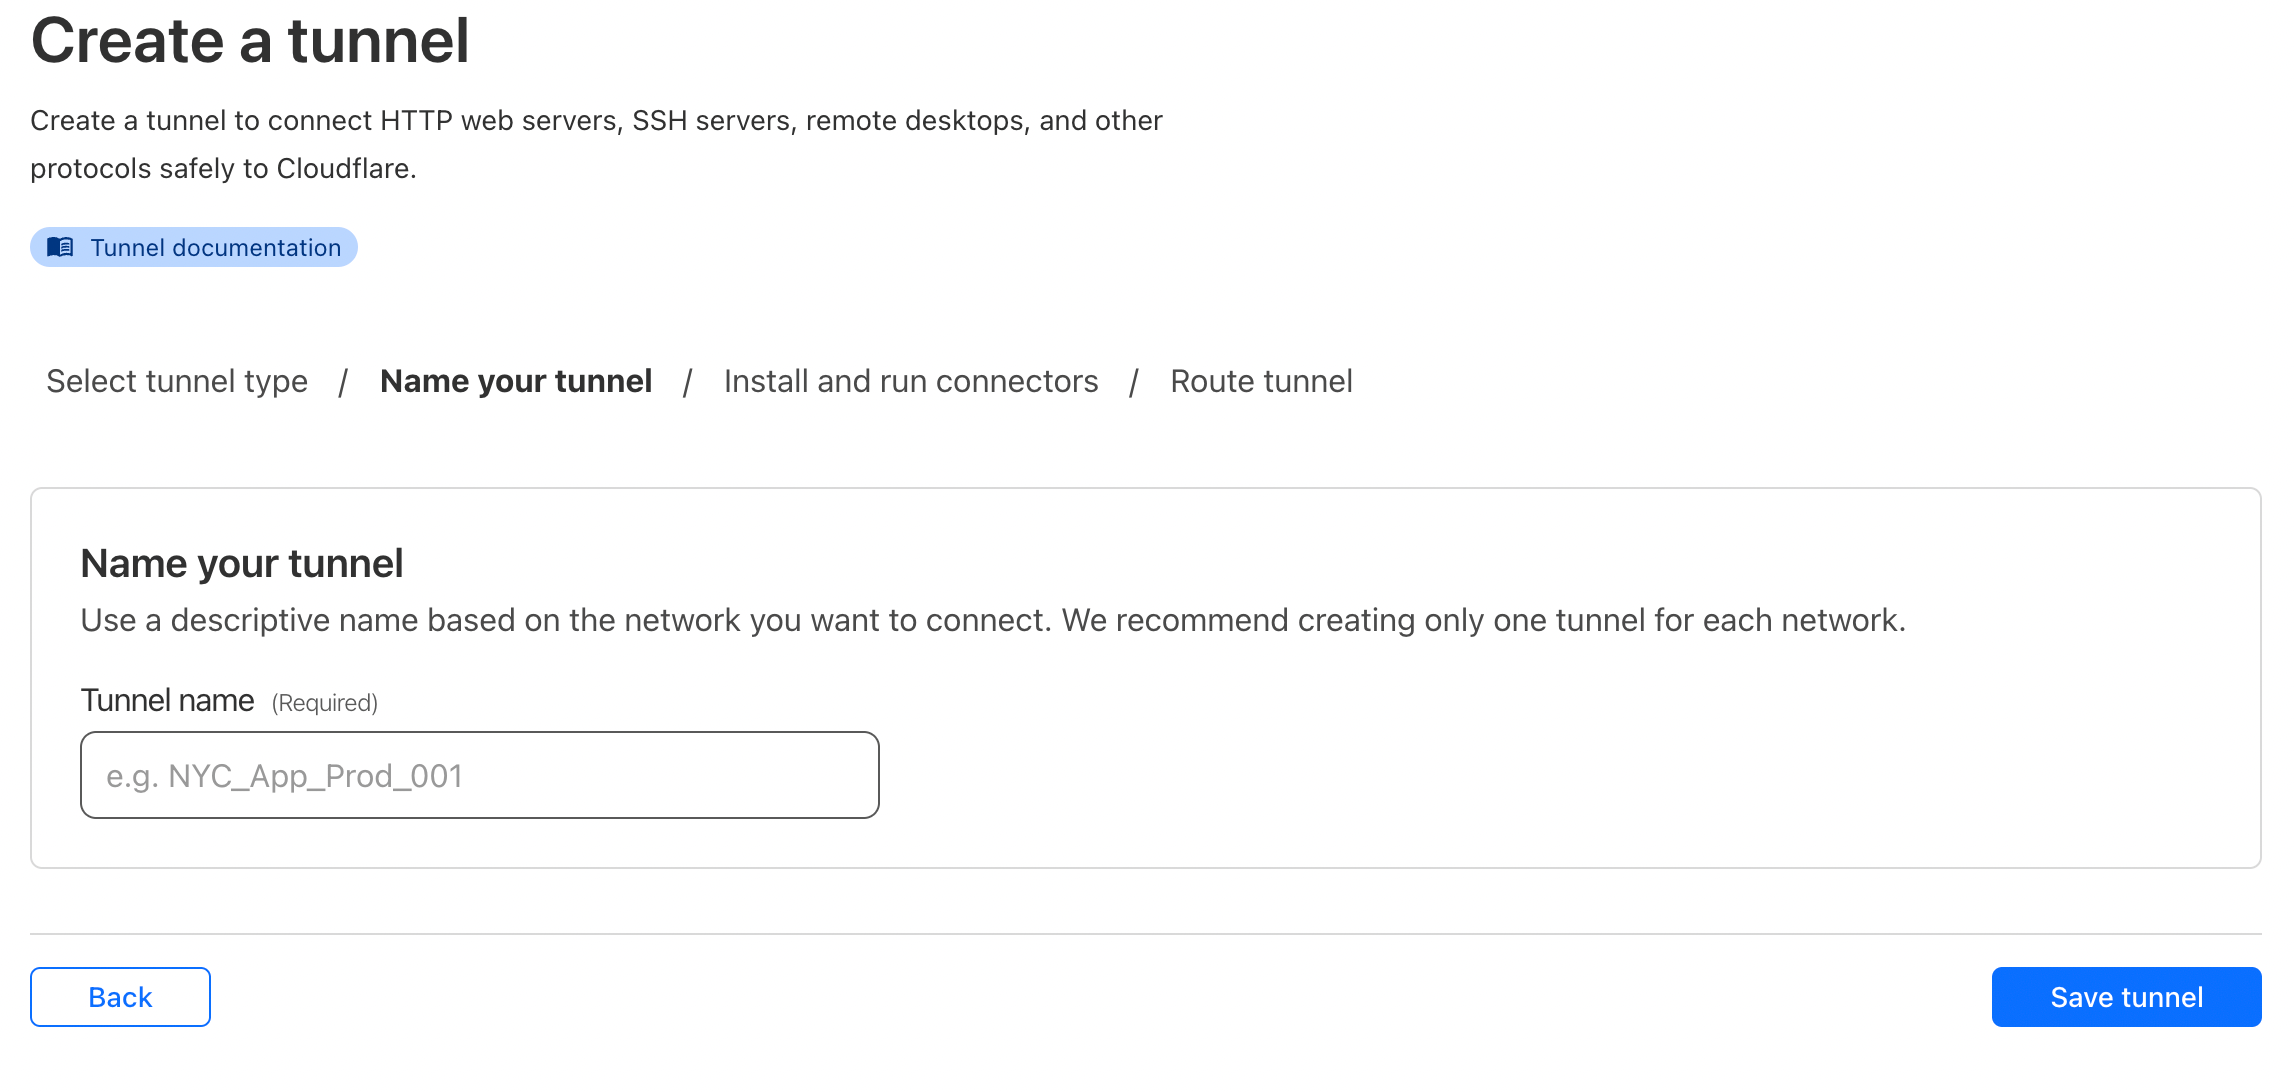Click the slash after Select tunnel type
Viewport: 2294px width, 1092px height.
[343, 381]
